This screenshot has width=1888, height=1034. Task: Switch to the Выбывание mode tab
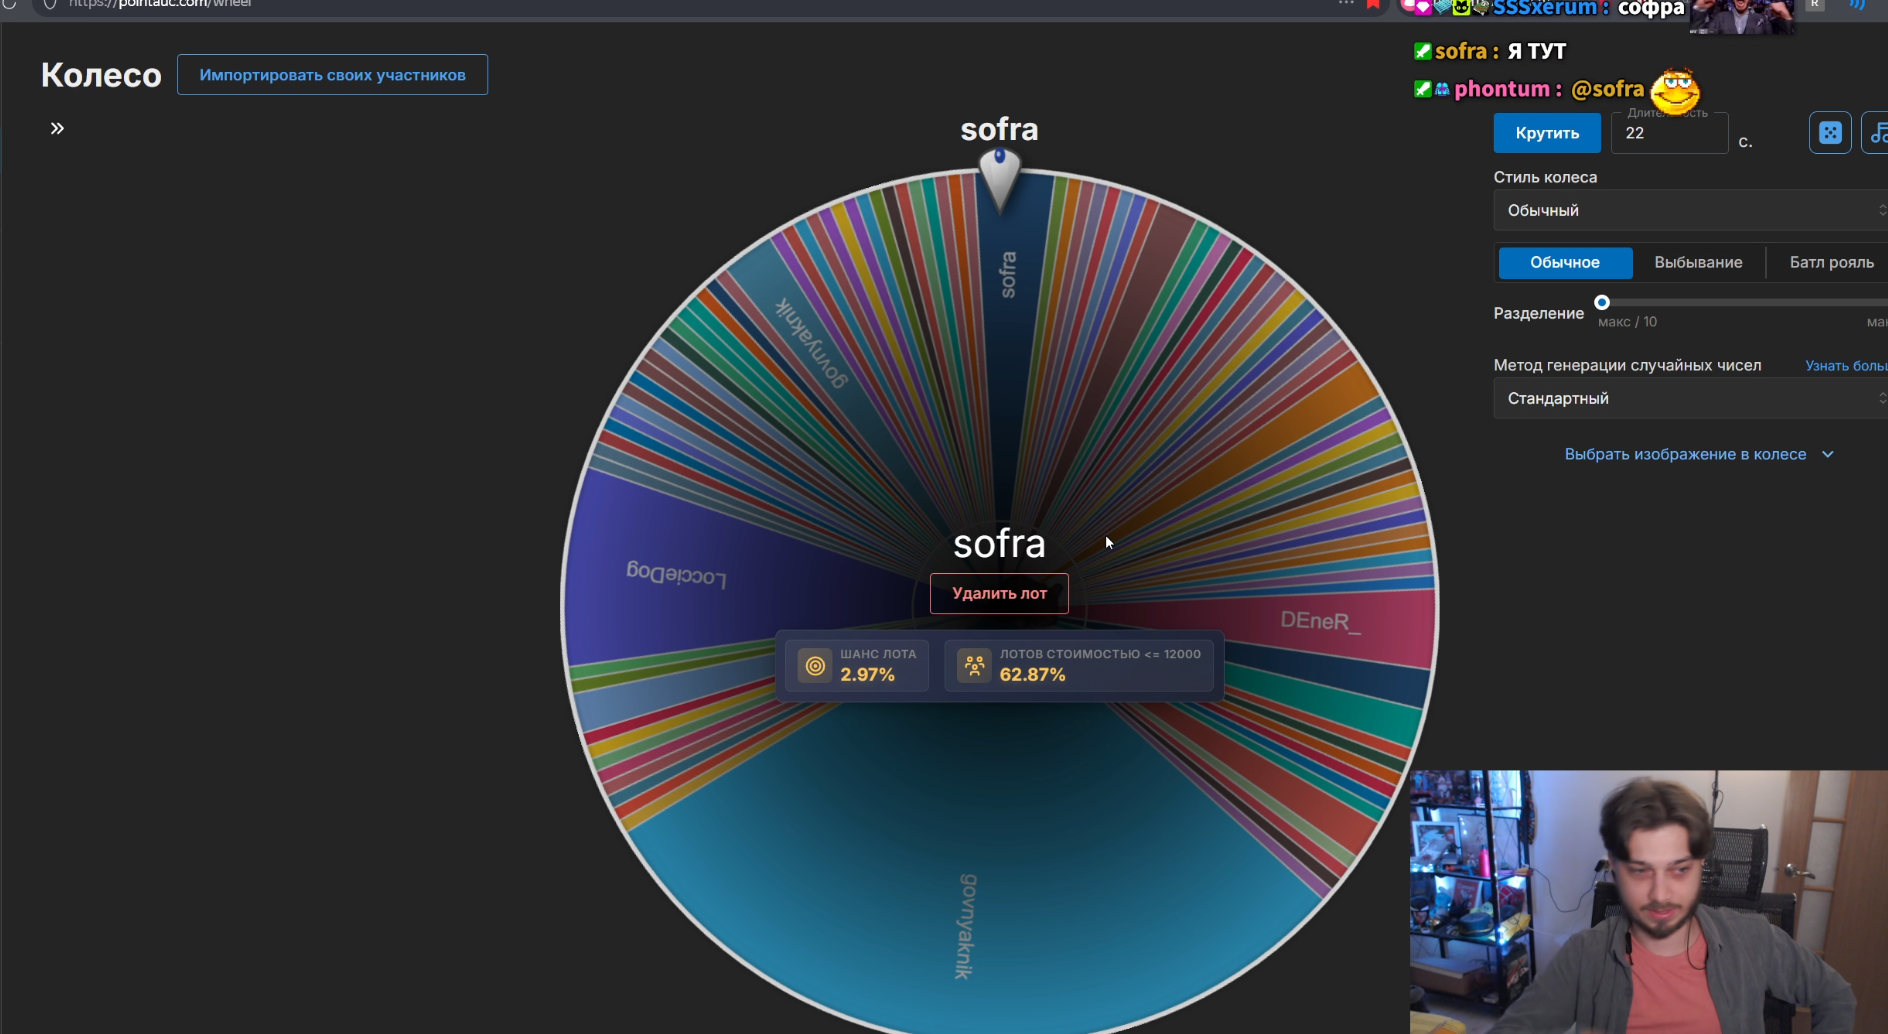coord(1698,262)
